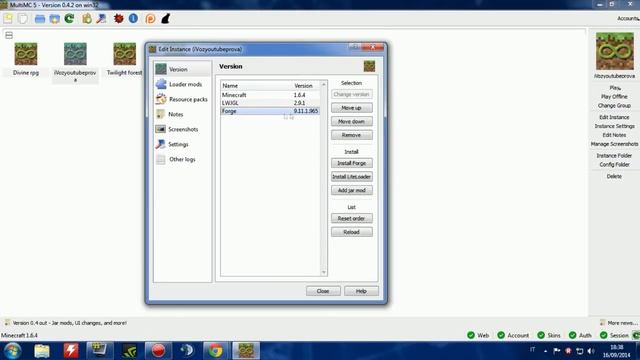
Task: Click the orange Patreon toolbar icon
Action: coord(150,19)
